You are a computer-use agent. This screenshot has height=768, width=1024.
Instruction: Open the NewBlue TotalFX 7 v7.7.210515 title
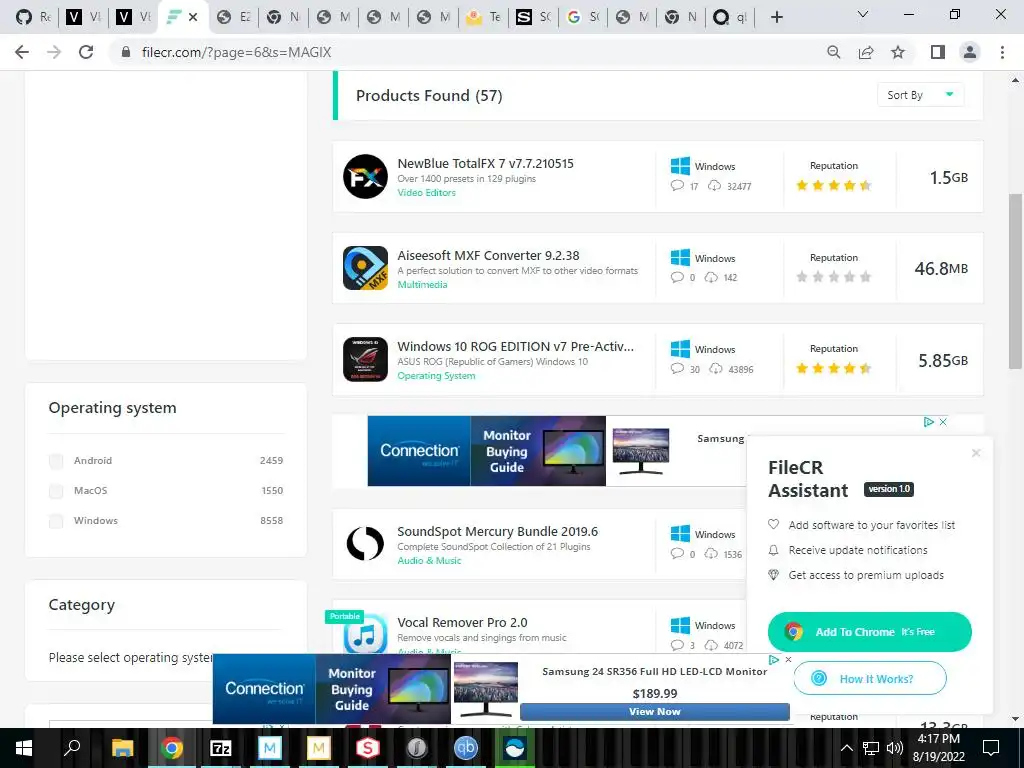coord(485,163)
